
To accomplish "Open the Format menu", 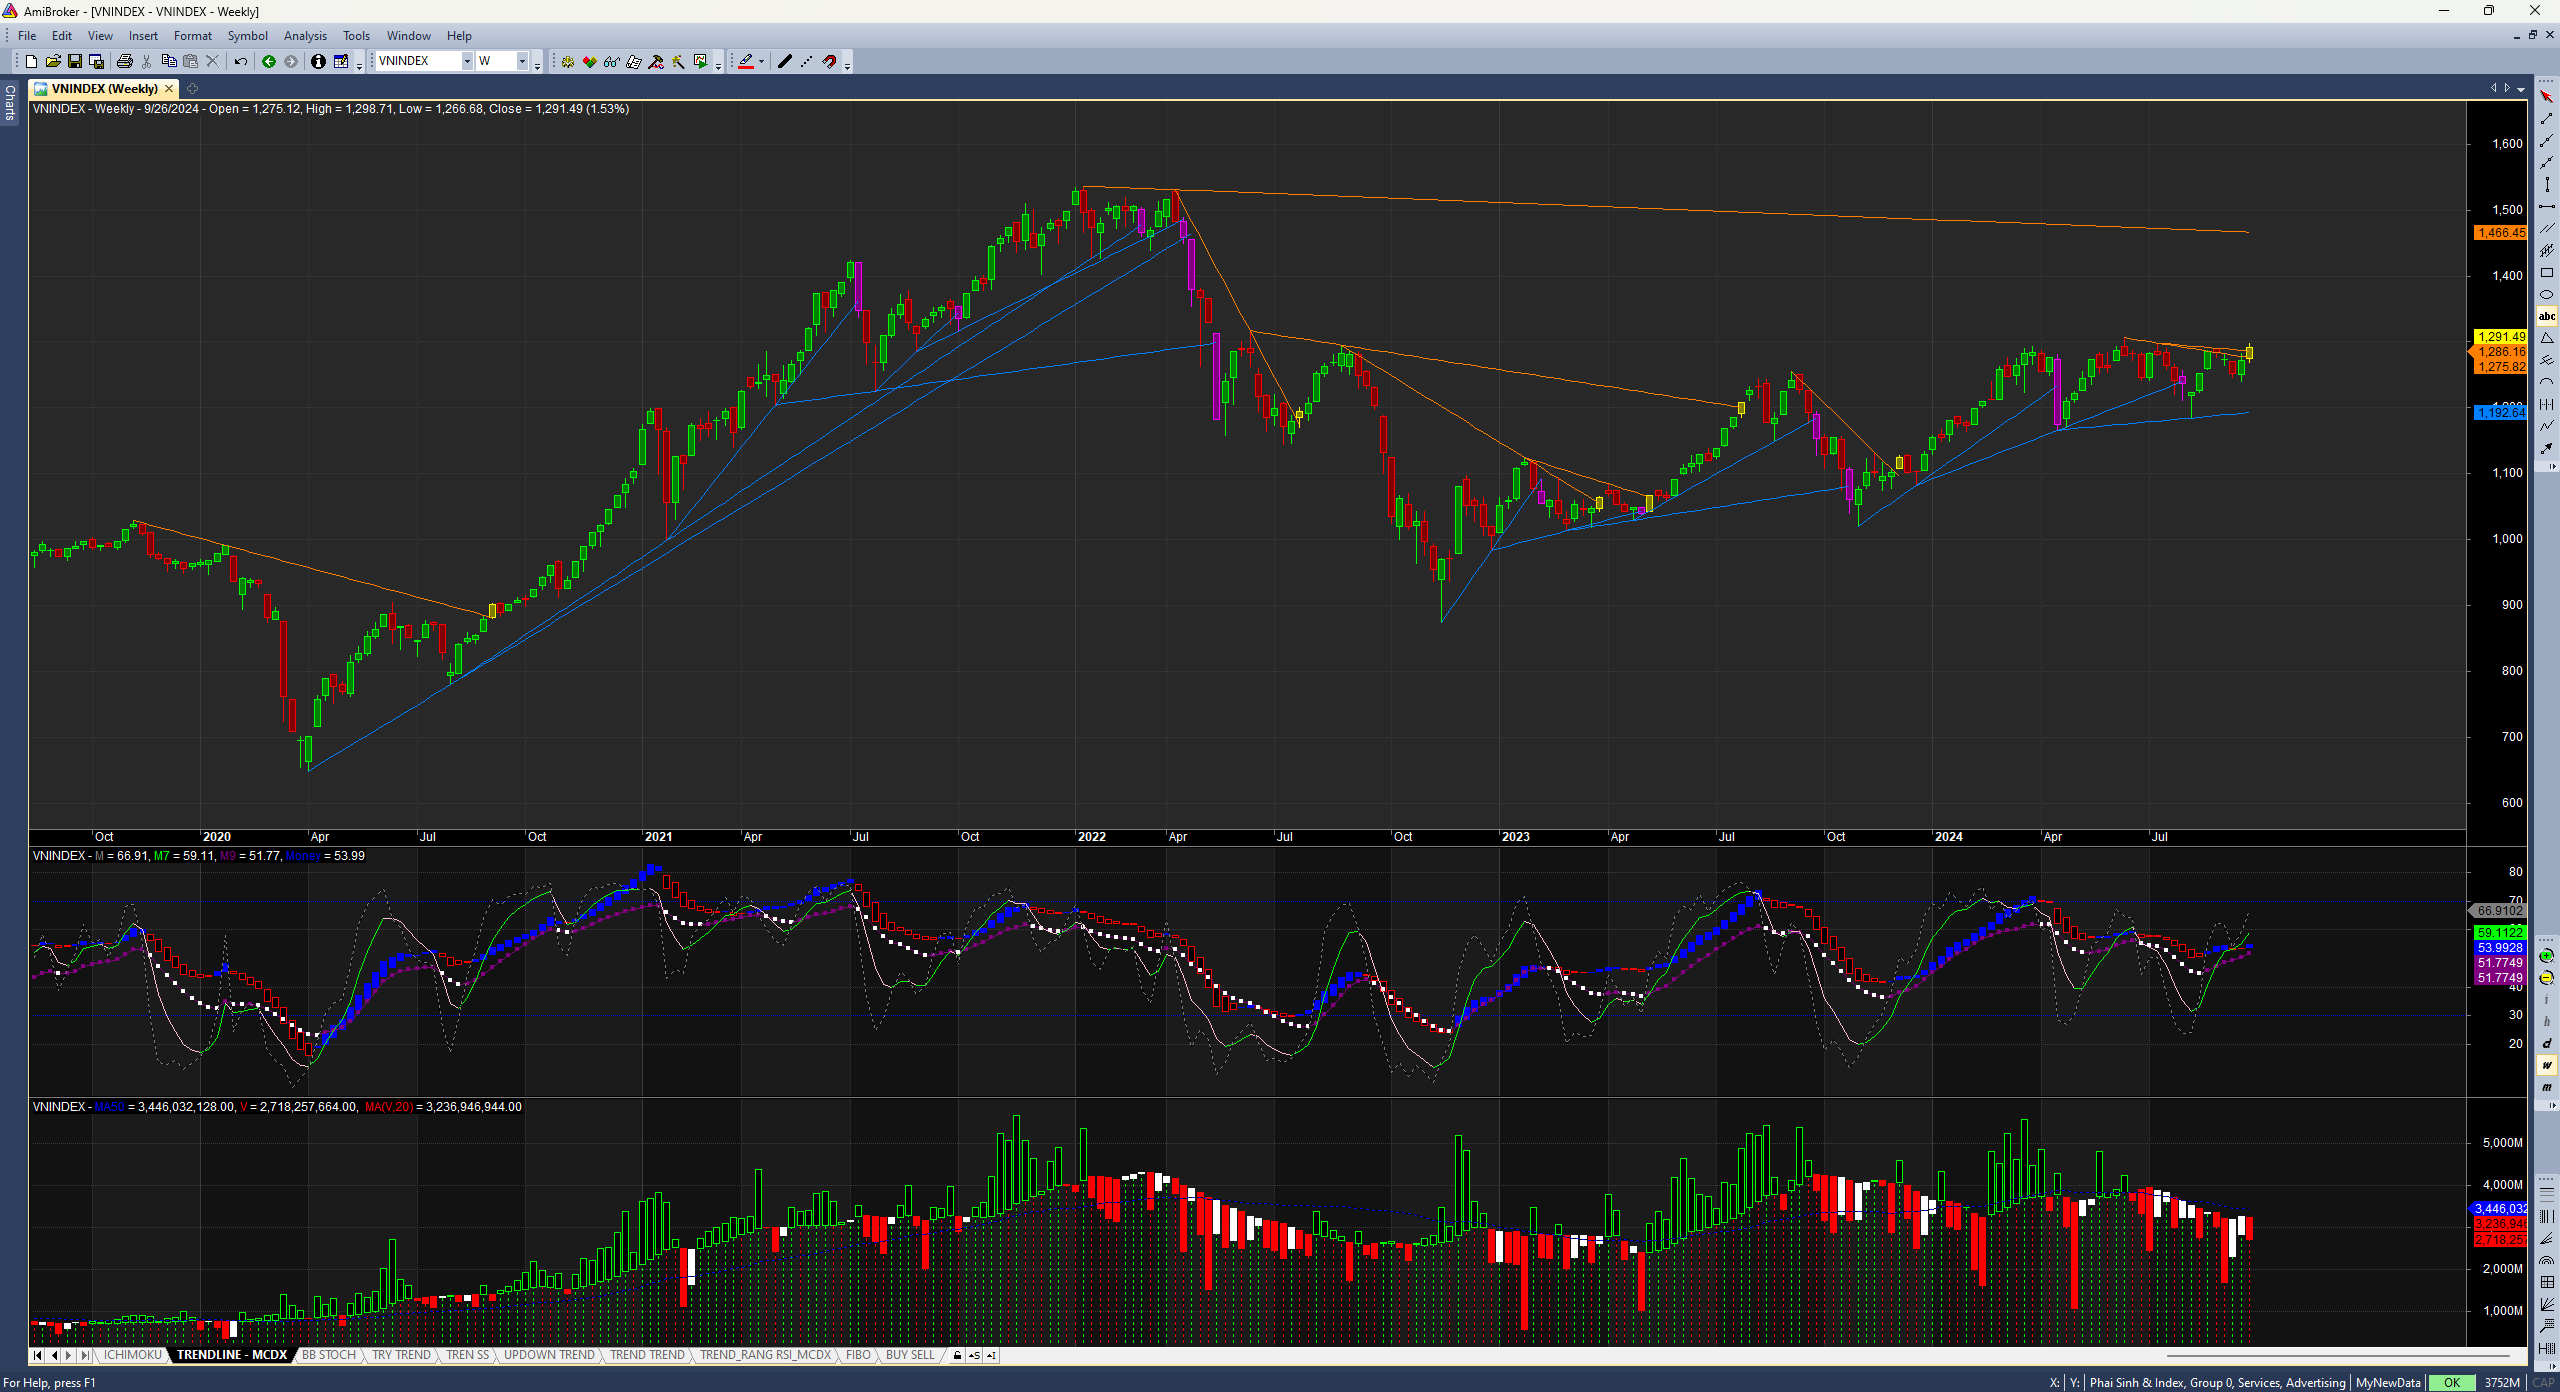I will pos(193,36).
